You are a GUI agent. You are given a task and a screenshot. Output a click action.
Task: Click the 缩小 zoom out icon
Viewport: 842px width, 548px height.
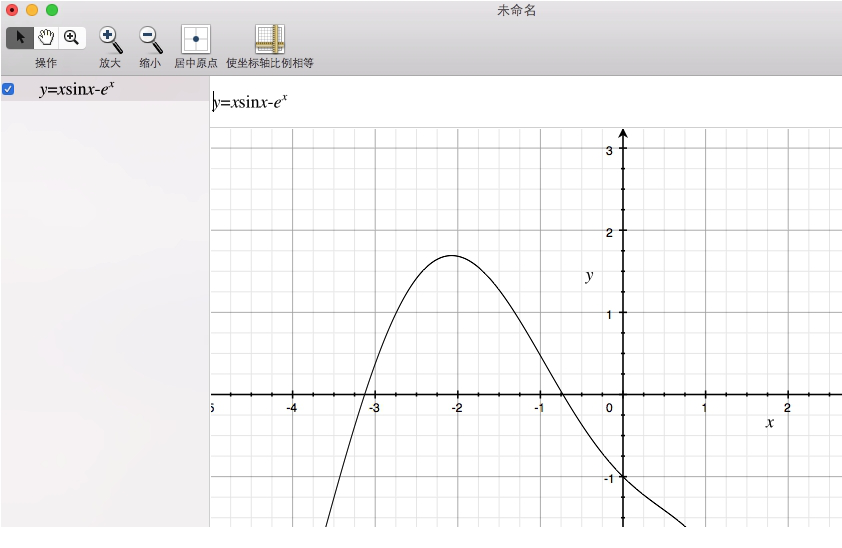coord(150,39)
